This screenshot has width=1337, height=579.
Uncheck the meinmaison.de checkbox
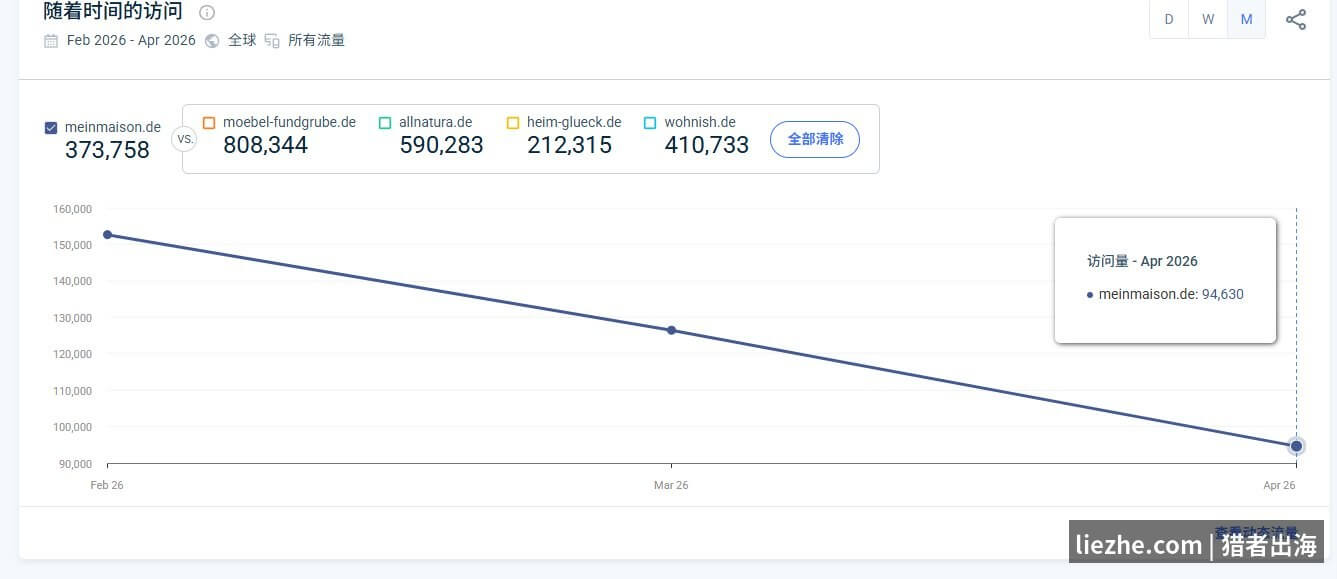click(51, 127)
